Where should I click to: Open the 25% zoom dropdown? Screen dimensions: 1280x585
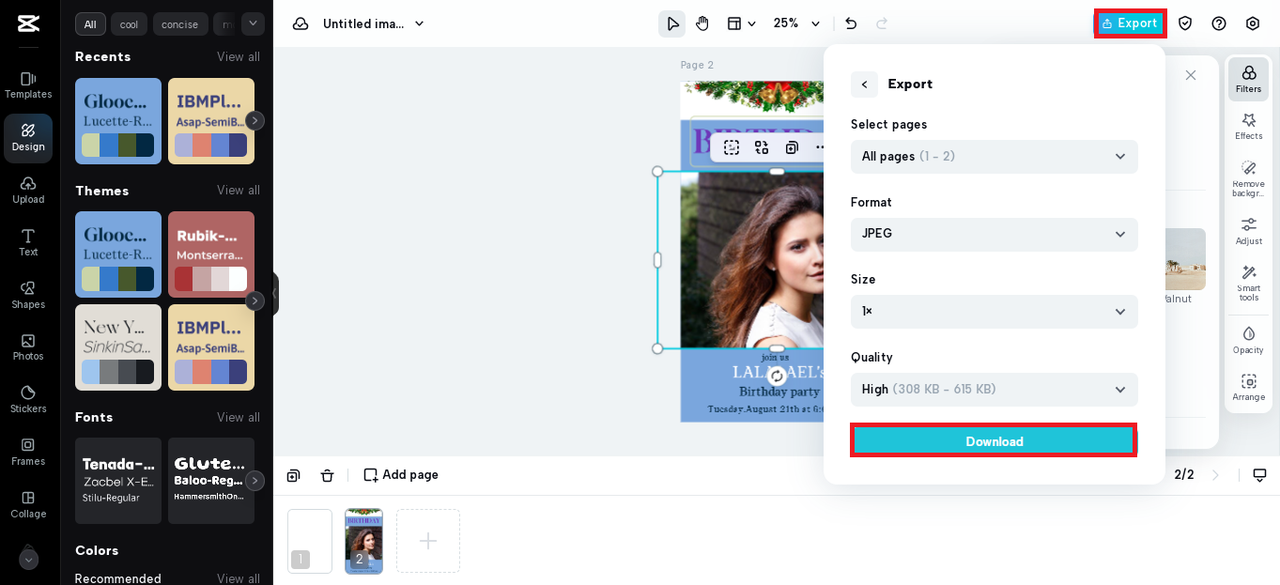pyautogui.click(x=797, y=24)
